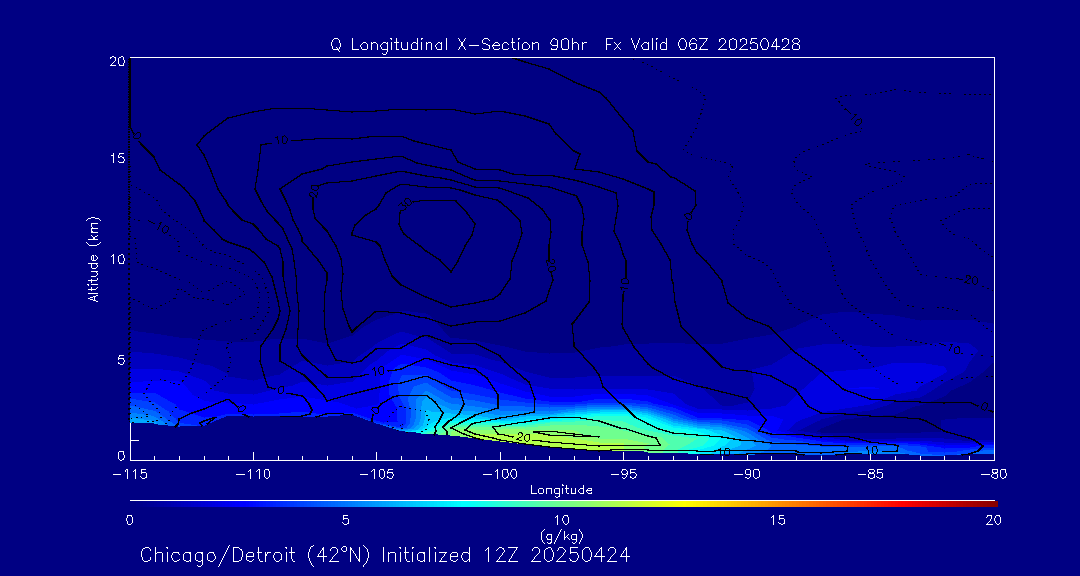Click the -90 longitude tick label
The height and width of the screenshot is (576, 1080).
point(747,475)
